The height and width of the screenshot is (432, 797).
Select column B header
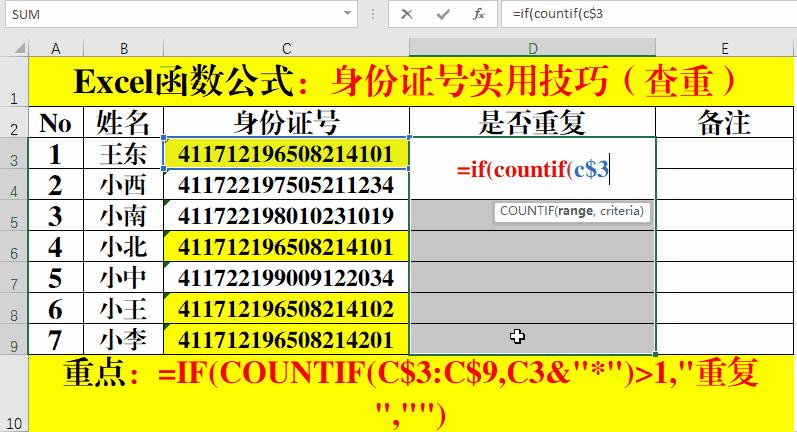pos(124,48)
